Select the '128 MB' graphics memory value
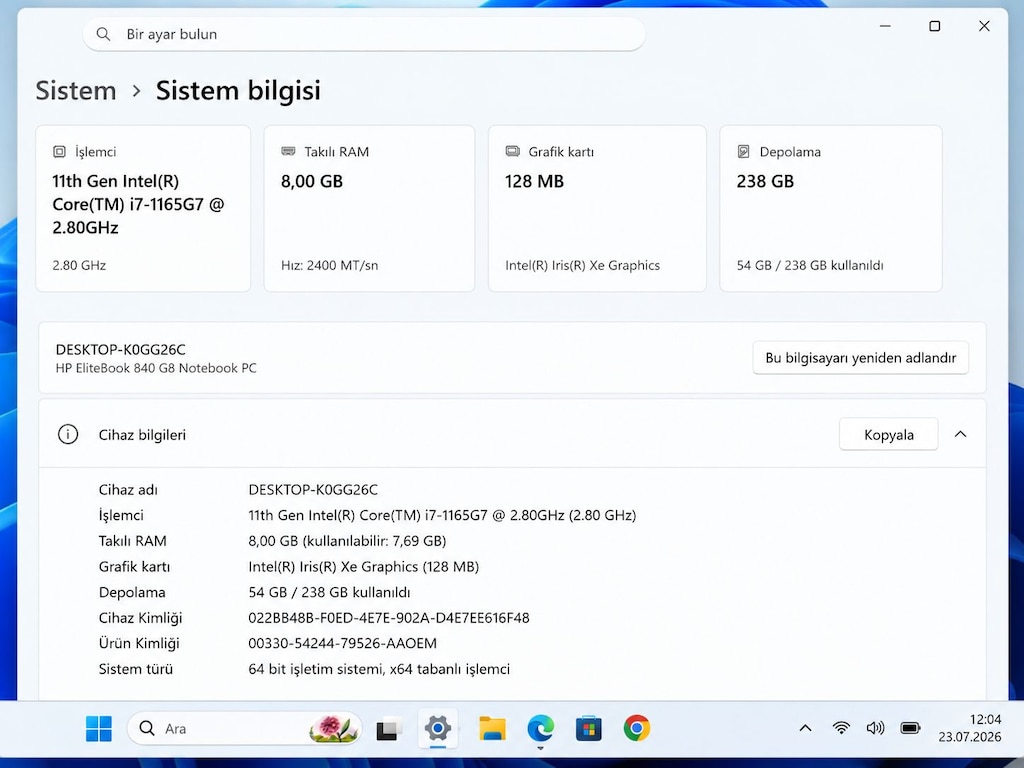 [x=534, y=182]
